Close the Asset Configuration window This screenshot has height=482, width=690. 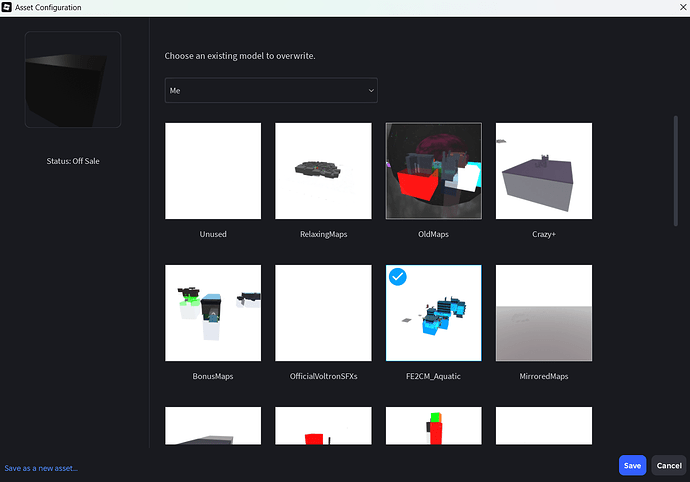[x=683, y=7]
